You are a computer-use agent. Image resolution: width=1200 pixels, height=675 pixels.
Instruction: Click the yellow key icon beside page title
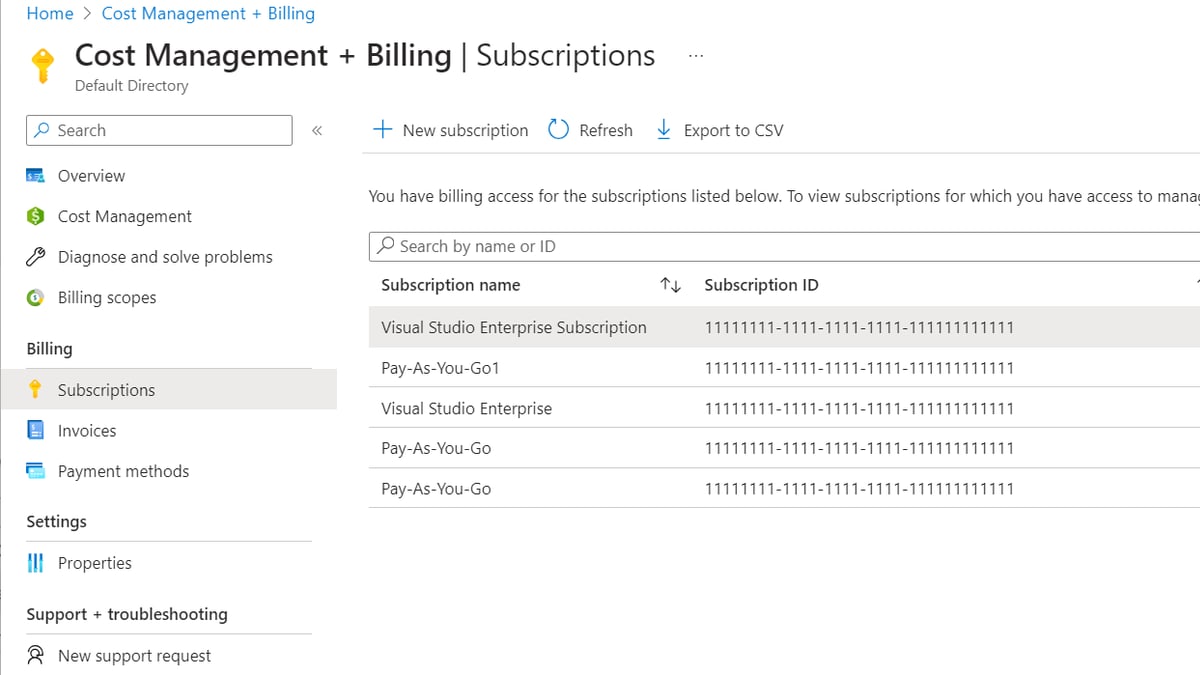pyautogui.click(x=42, y=65)
